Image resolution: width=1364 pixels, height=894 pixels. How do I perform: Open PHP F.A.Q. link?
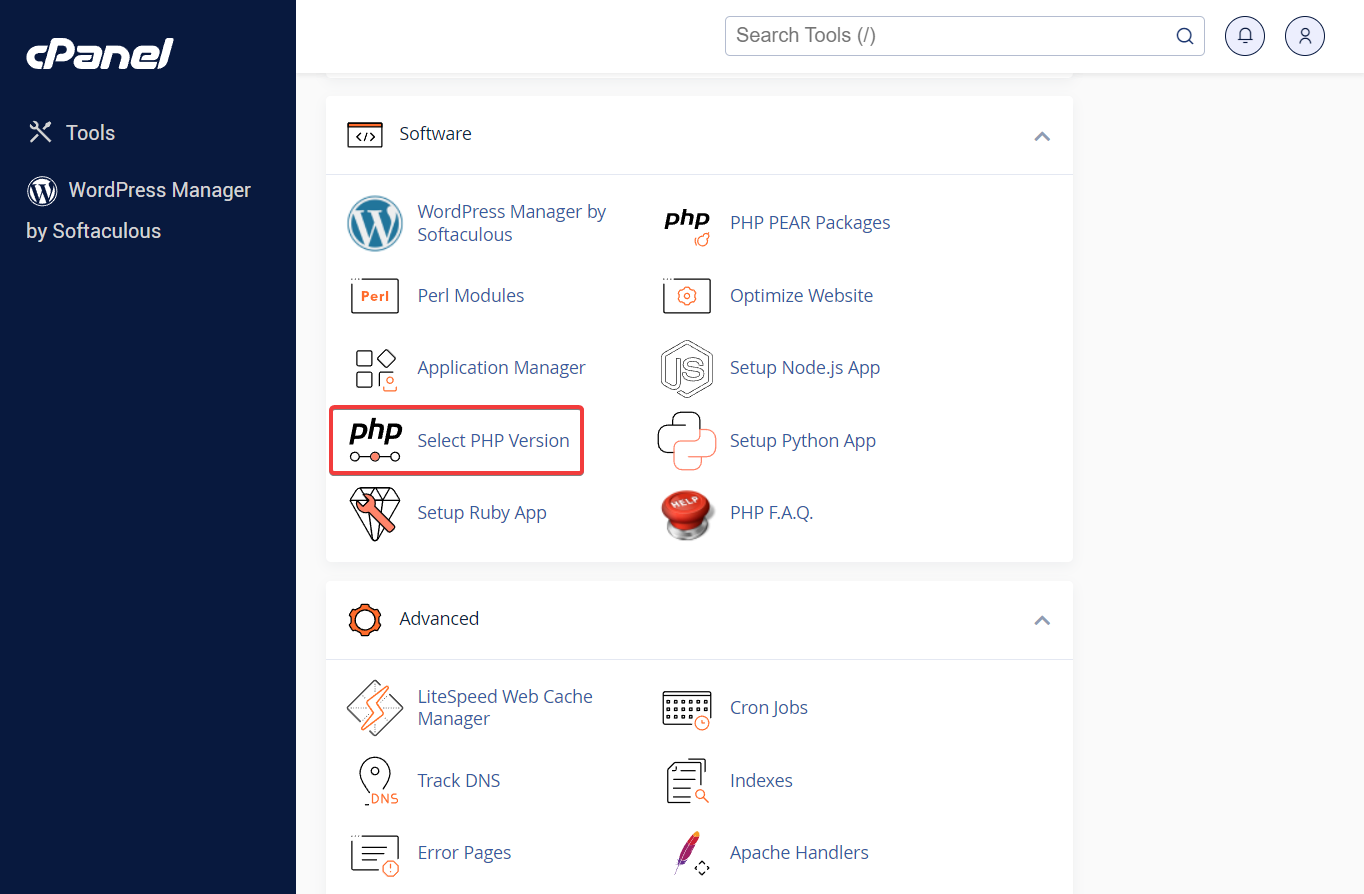(772, 513)
